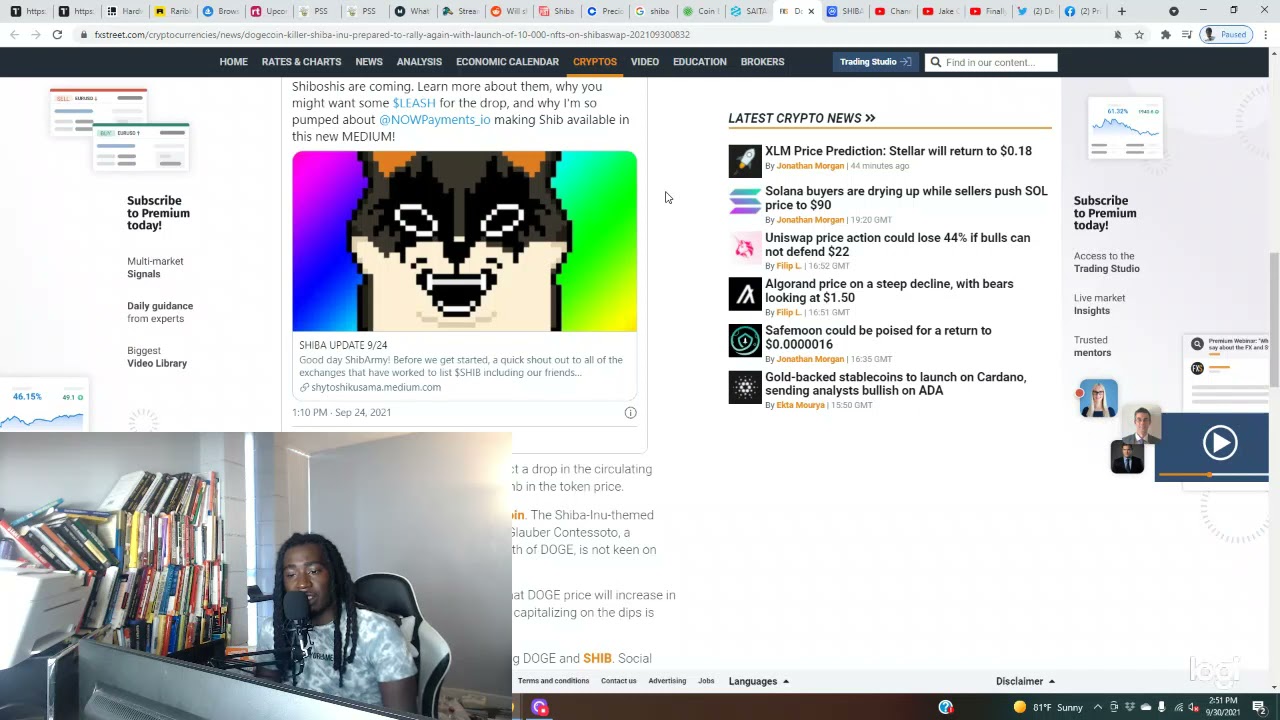
Task: Open Solana buyers drying up article
Action: [906, 198]
